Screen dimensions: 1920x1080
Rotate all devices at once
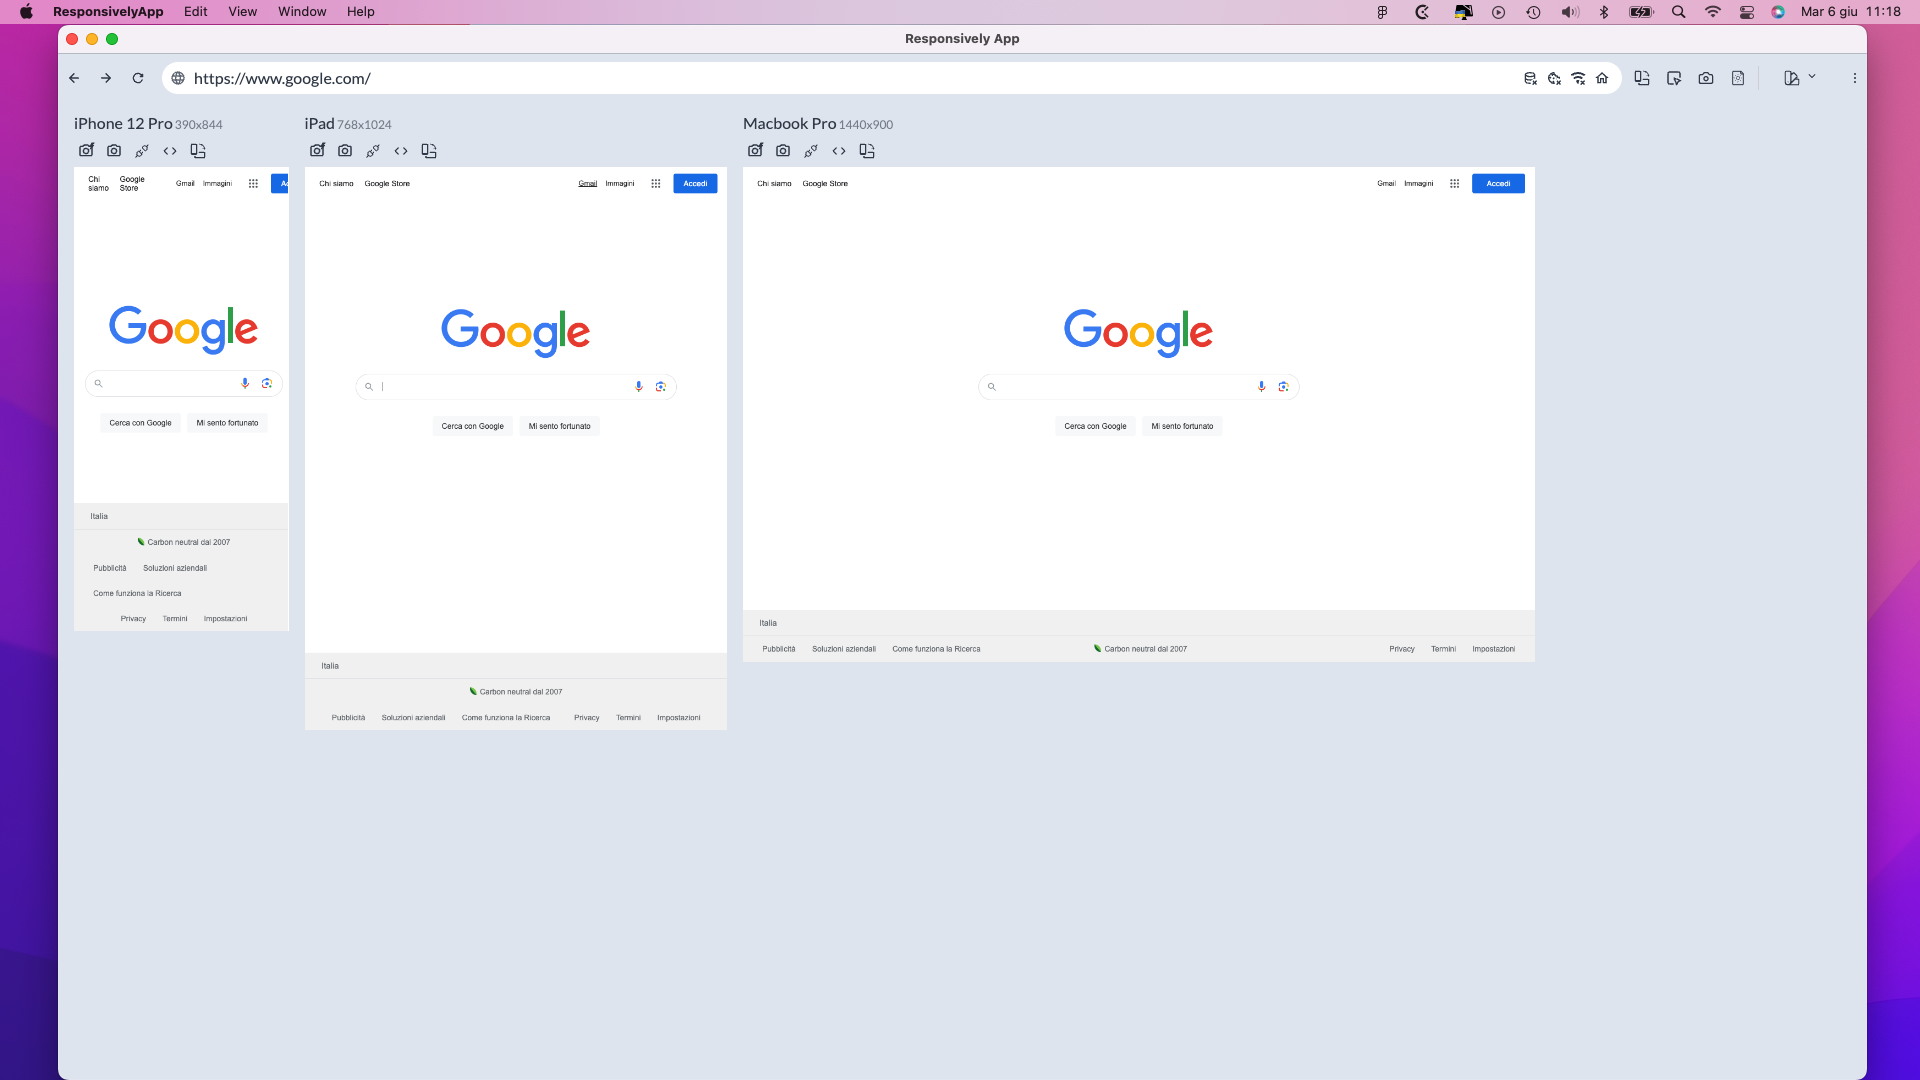[x=1641, y=77]
